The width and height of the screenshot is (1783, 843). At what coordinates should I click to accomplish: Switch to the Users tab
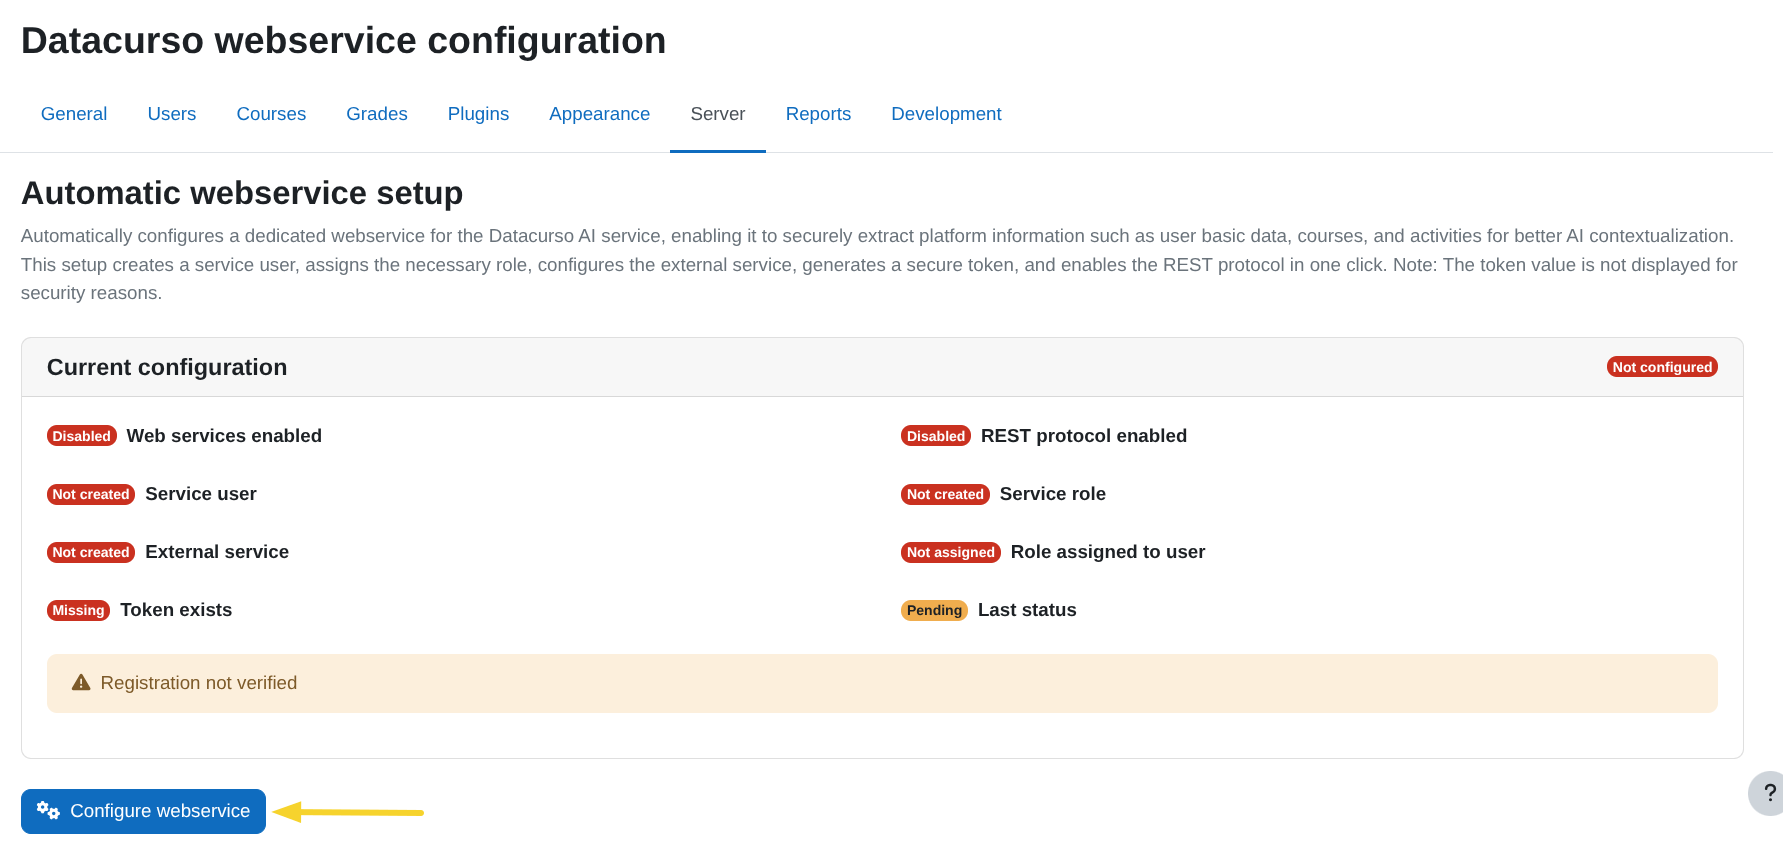coord(172,114)
